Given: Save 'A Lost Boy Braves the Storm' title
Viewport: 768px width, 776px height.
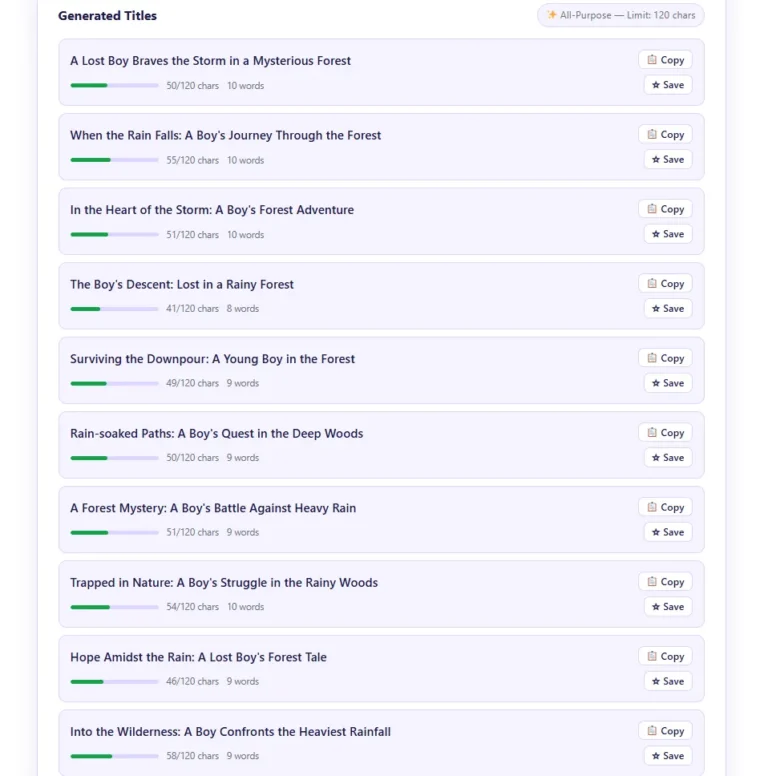Looking at the screenshot, I should (668, 85).
